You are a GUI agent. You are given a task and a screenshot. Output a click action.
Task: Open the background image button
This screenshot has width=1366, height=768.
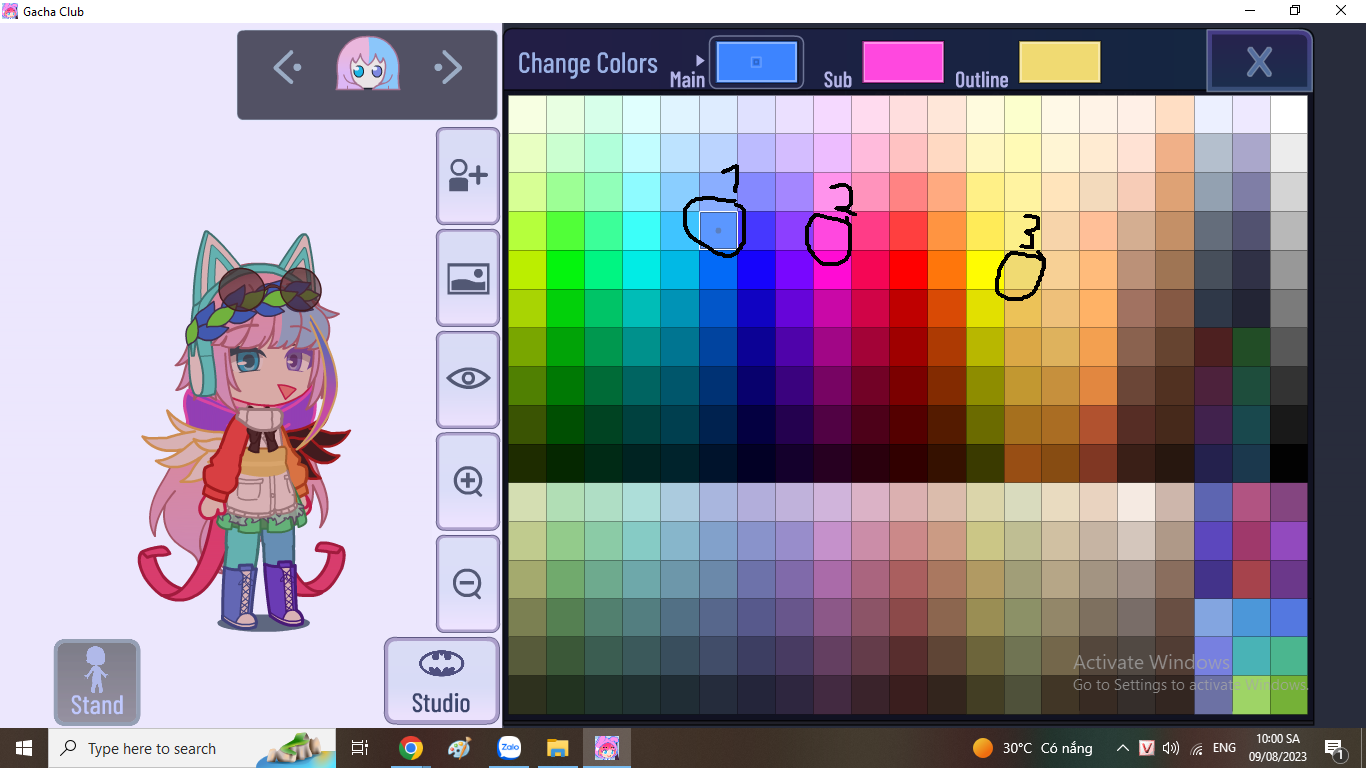click(x=467, y=278)
